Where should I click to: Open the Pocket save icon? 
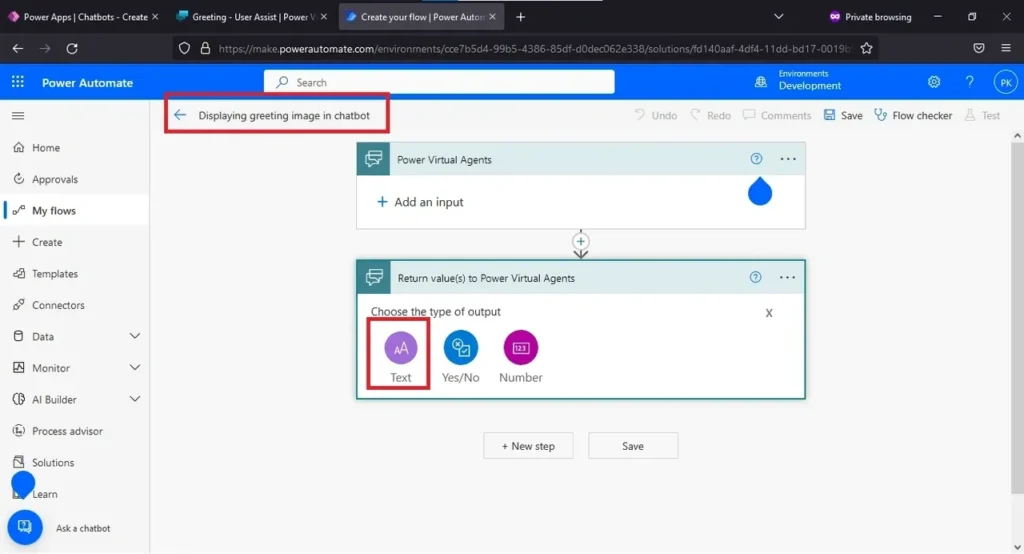click(978, 48)
